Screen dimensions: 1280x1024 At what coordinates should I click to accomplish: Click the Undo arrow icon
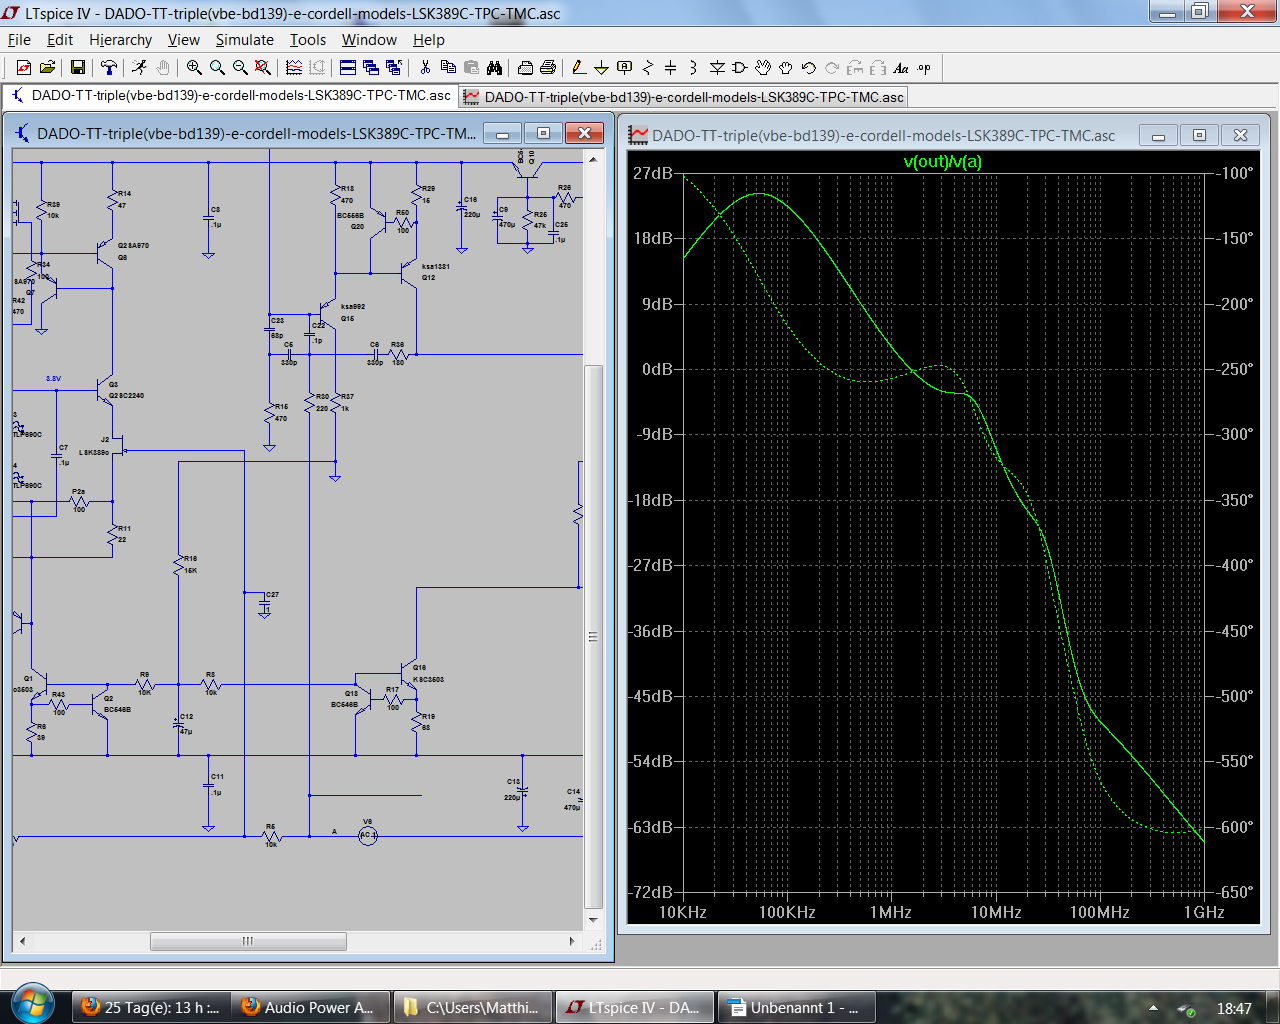tap(809, 67)
